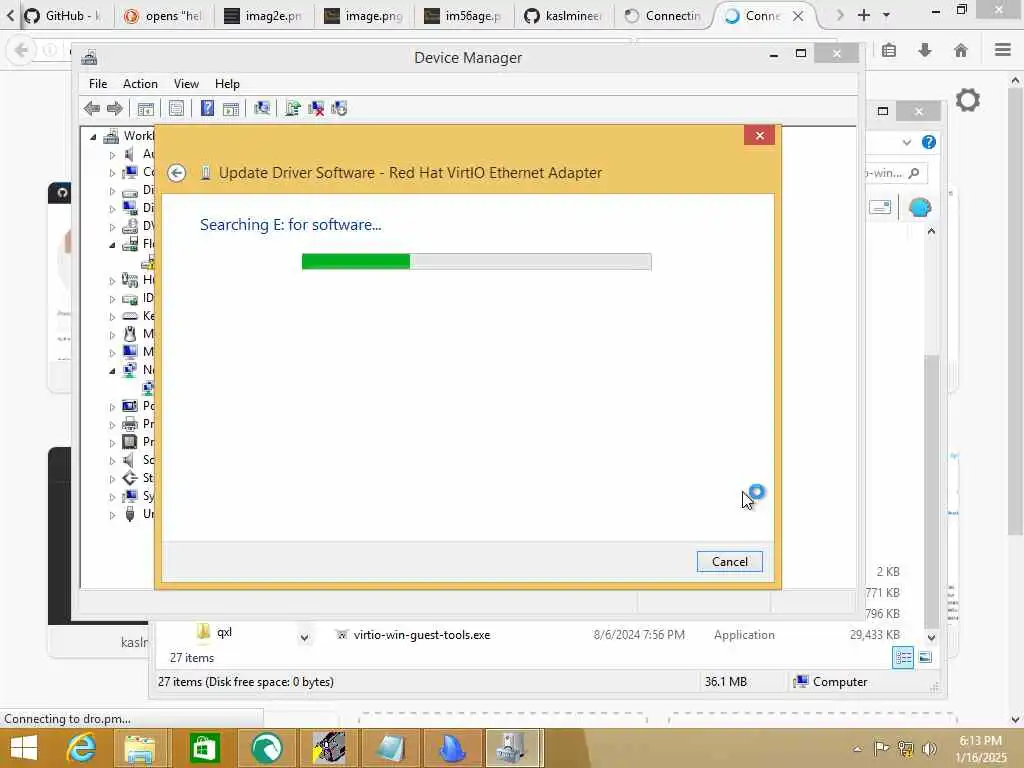Screen dimensions: 1024x768
Task: Click the Action Center flag tray icon
Action: click(x=881, y=748)
